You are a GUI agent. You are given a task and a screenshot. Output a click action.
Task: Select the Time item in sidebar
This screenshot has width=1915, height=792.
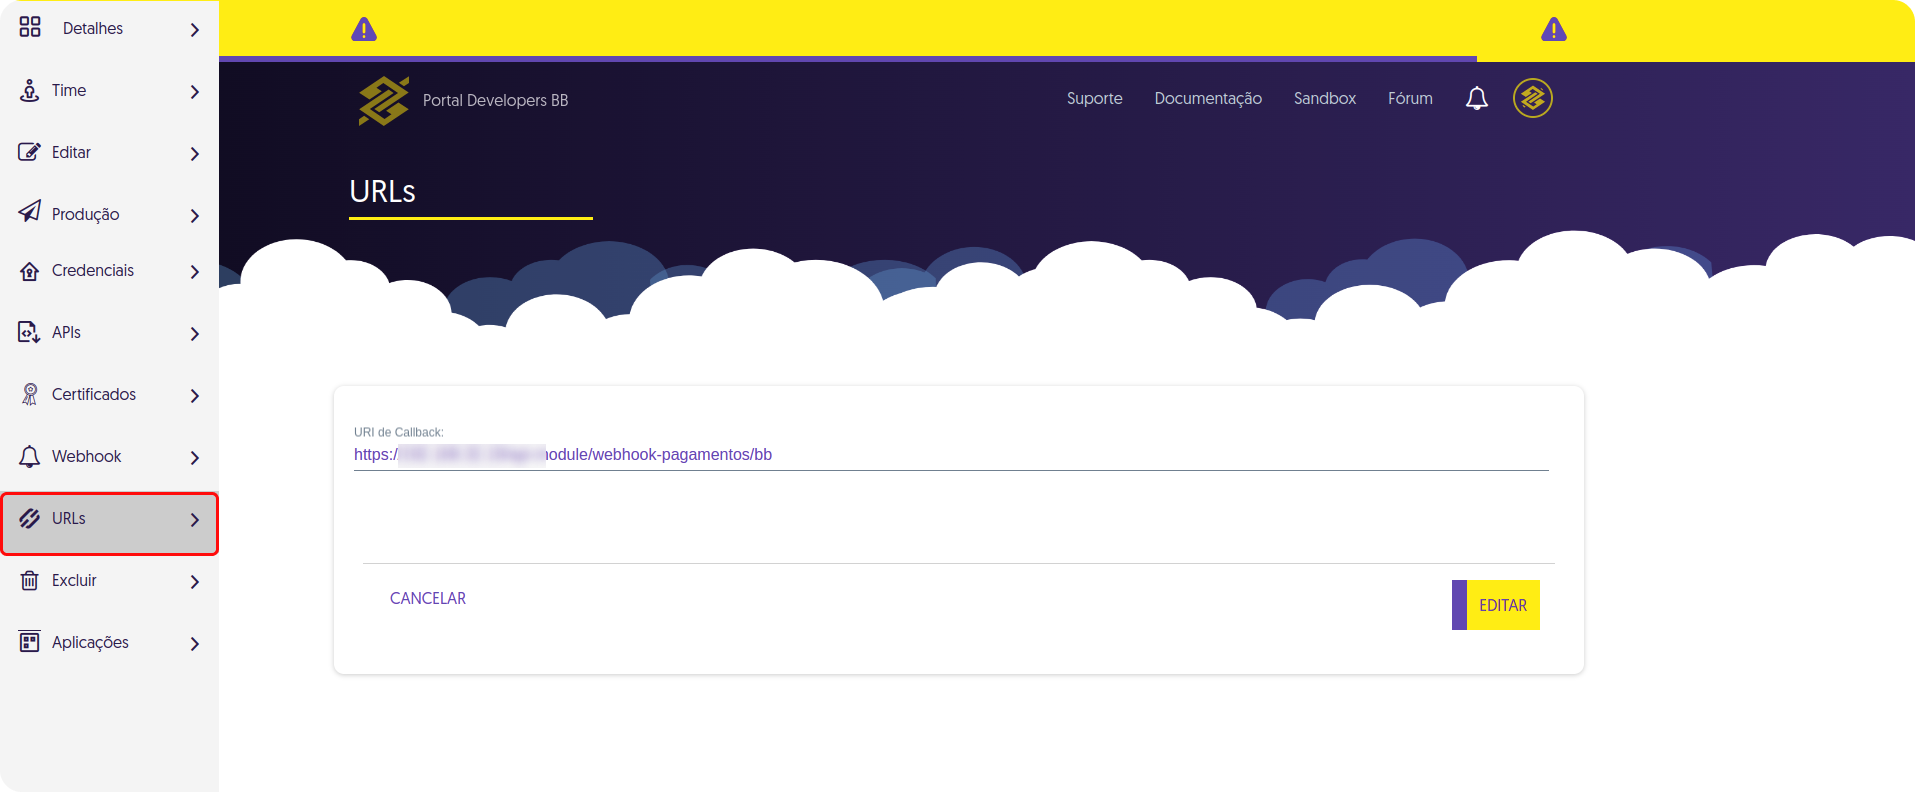(x=69, y=91)
